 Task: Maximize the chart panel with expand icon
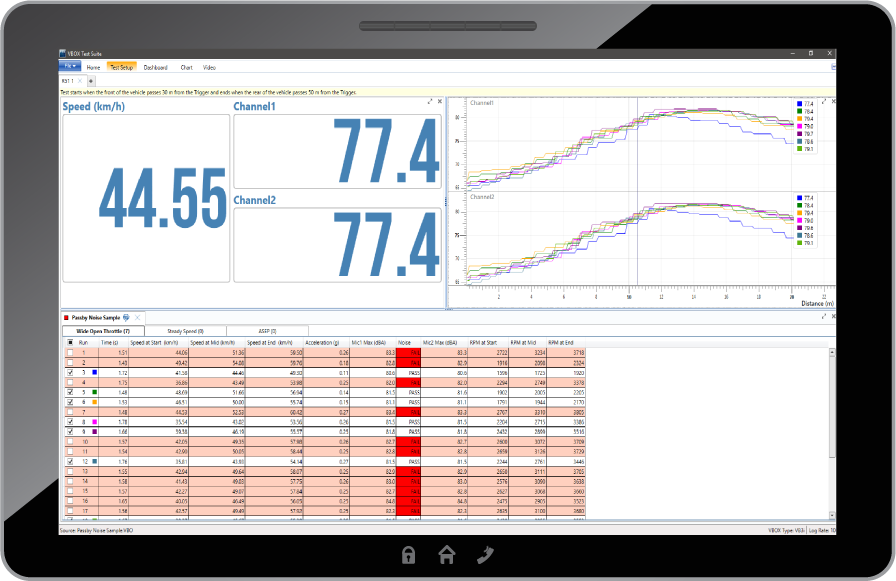pyautogui.click(x=822, y=101)
